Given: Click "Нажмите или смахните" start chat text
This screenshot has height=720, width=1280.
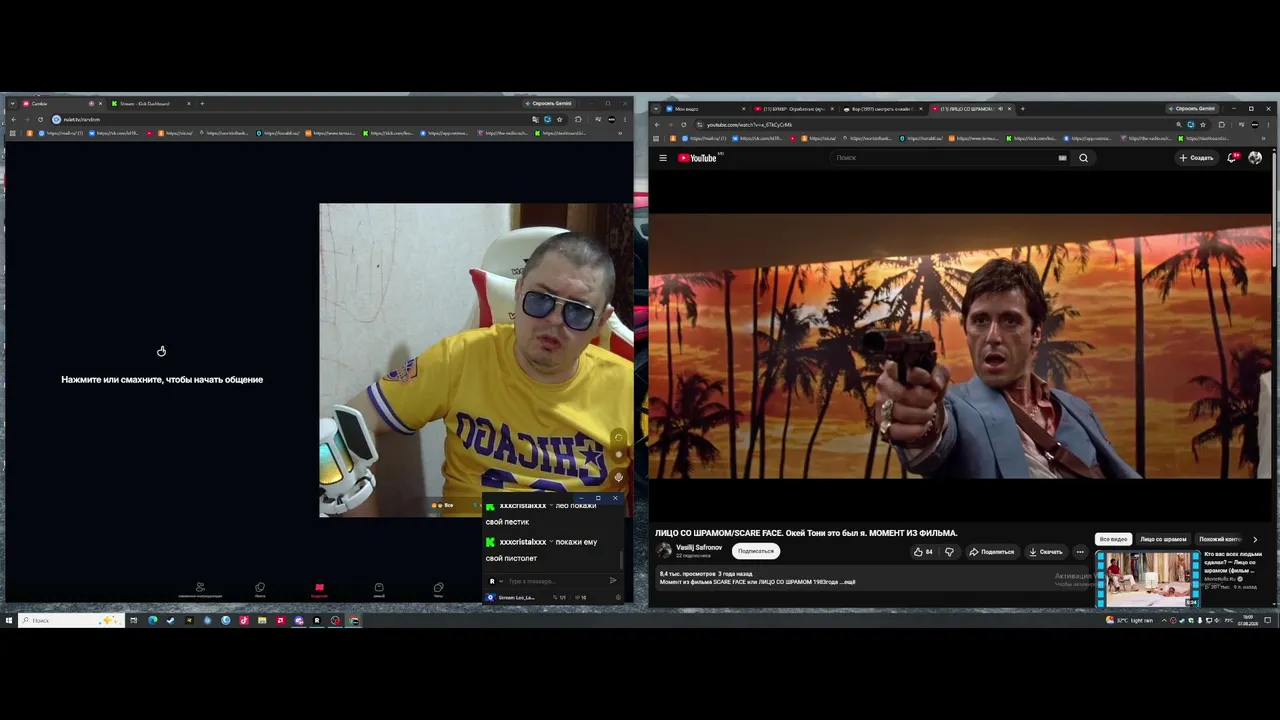Looking at the screenshot, I should point(162,380).
